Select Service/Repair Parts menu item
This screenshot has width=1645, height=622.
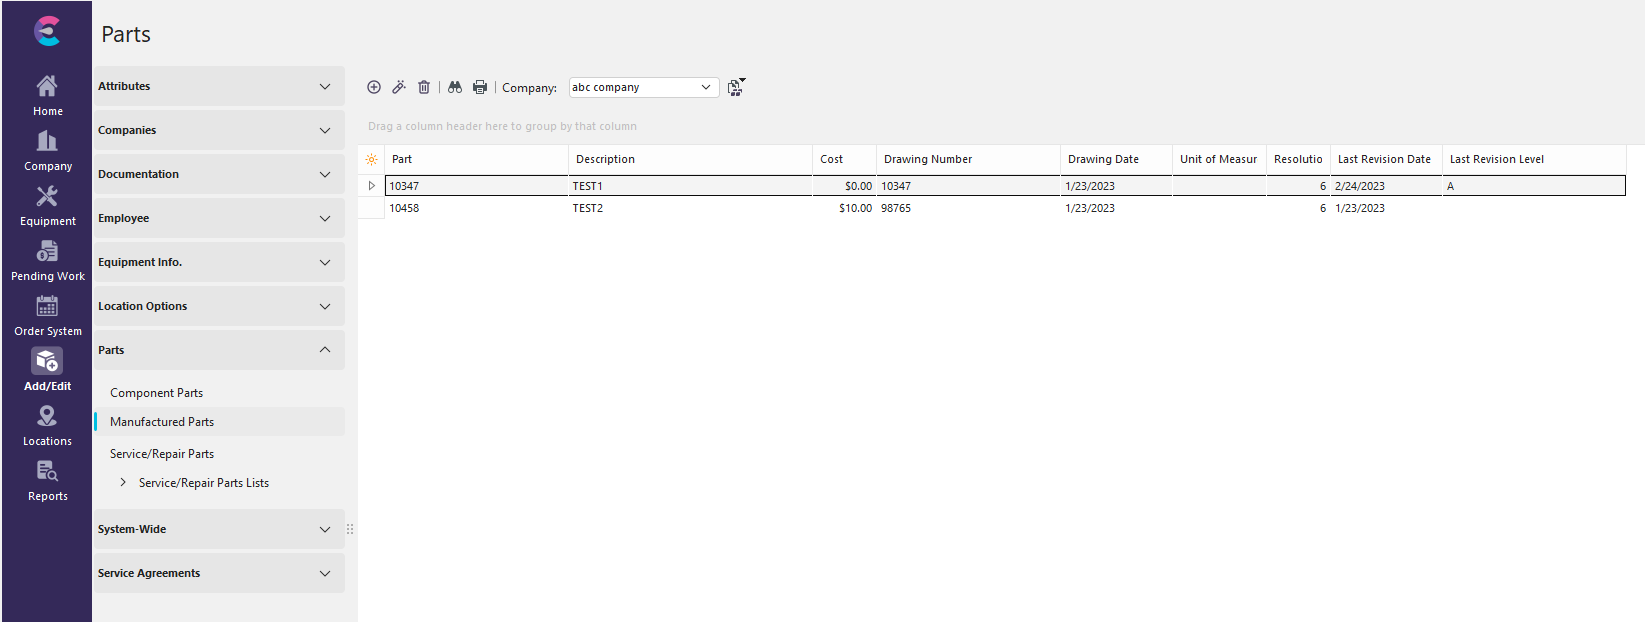[x=162, y=454]
